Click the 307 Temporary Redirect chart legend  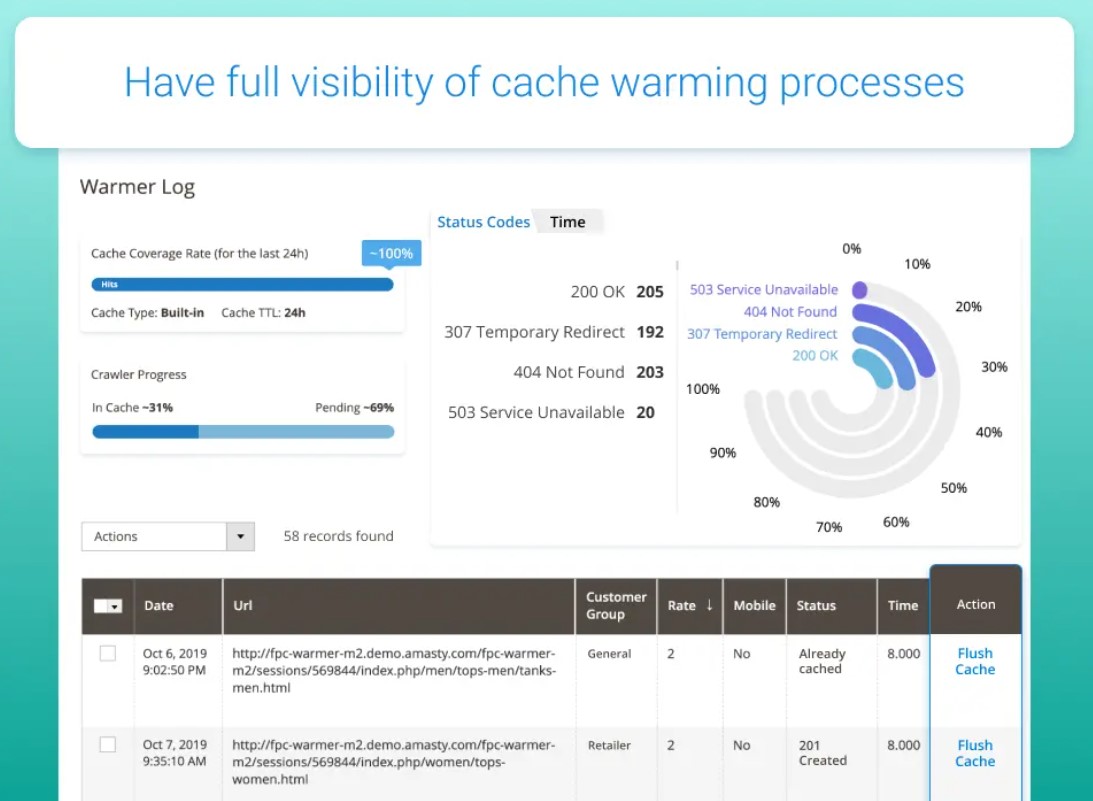(x=762, y=334)
